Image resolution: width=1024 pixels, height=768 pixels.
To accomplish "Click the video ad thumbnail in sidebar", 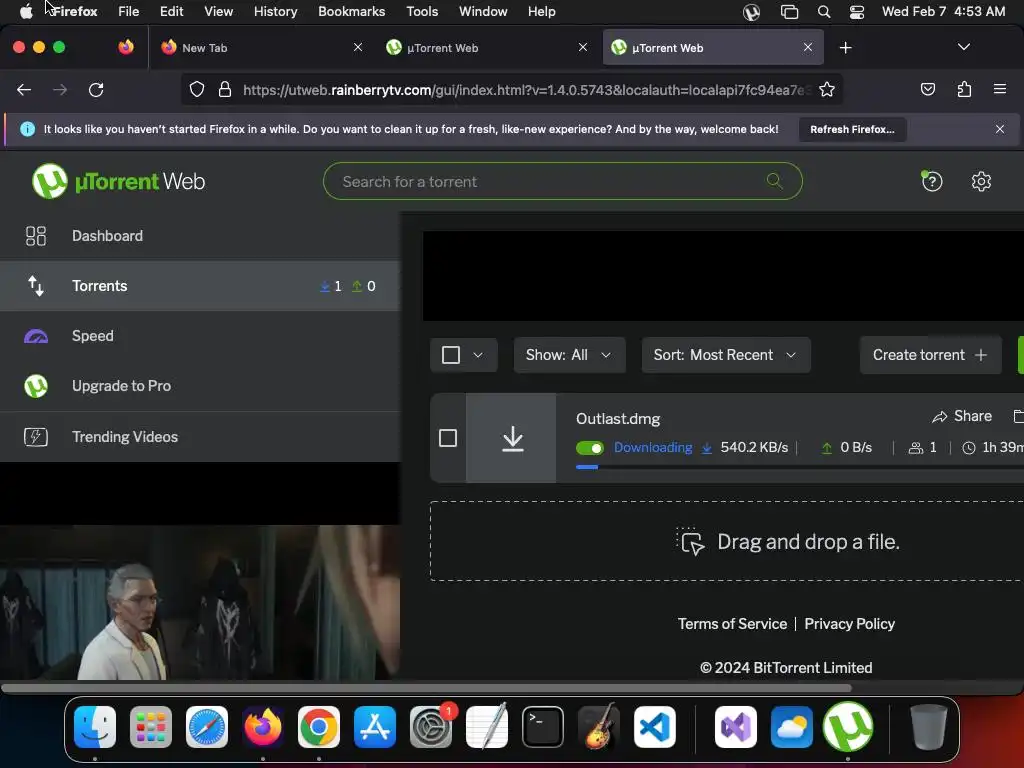I will [x=200, y=602].
